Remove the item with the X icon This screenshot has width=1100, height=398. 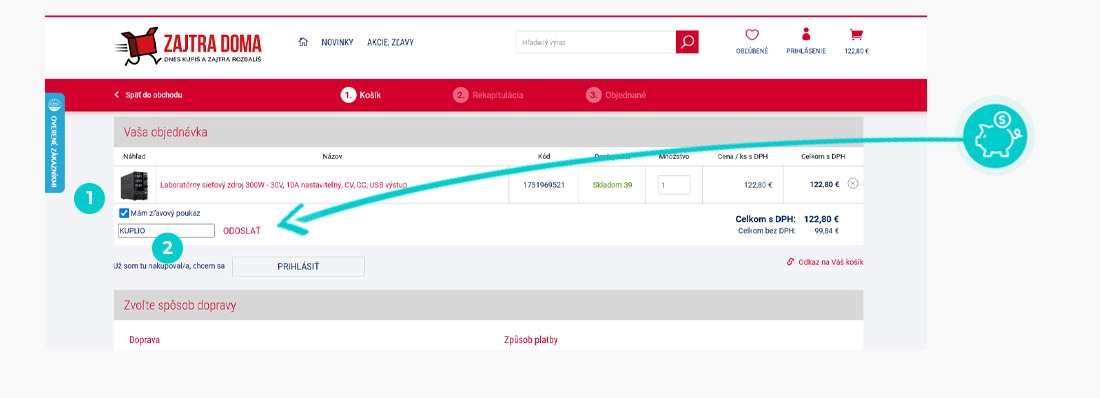[852, 183]
